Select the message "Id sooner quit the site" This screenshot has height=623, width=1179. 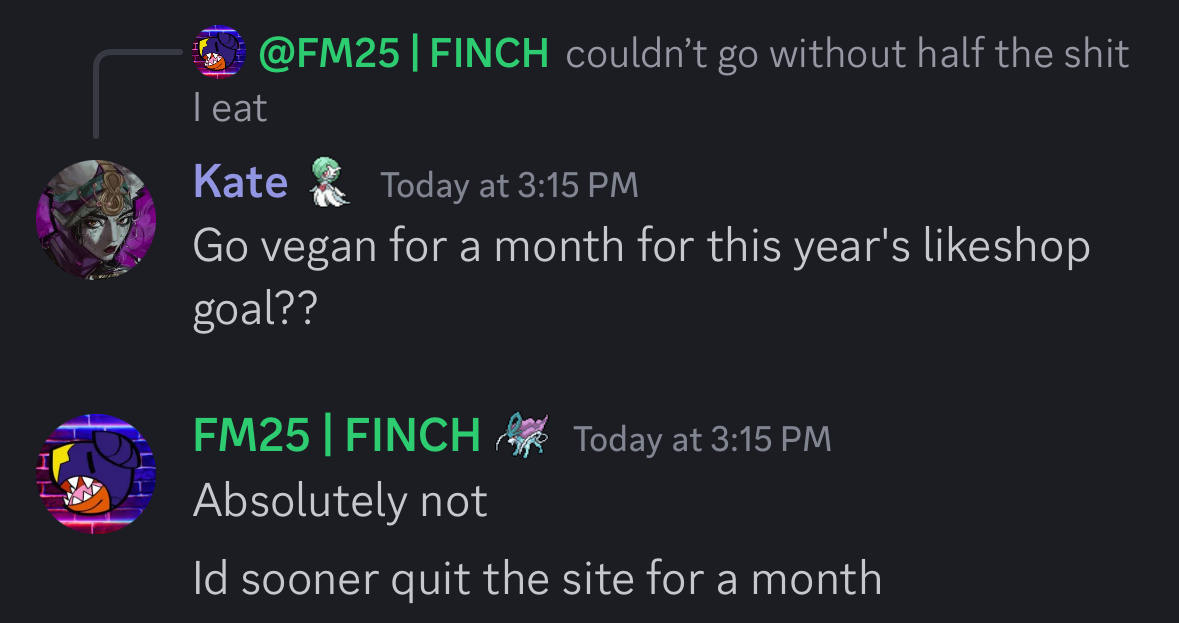point(537,579)
